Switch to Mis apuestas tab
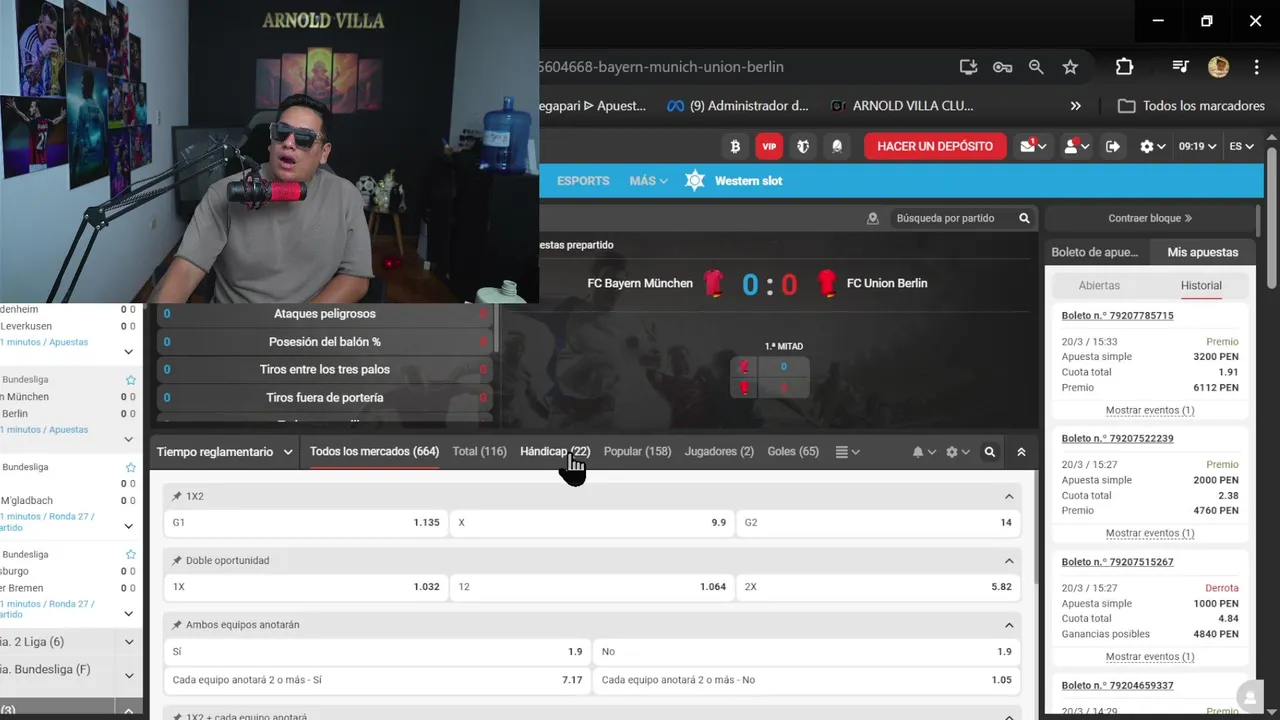The width and height of the screenshot is (1280, 720). [1203, 252]
